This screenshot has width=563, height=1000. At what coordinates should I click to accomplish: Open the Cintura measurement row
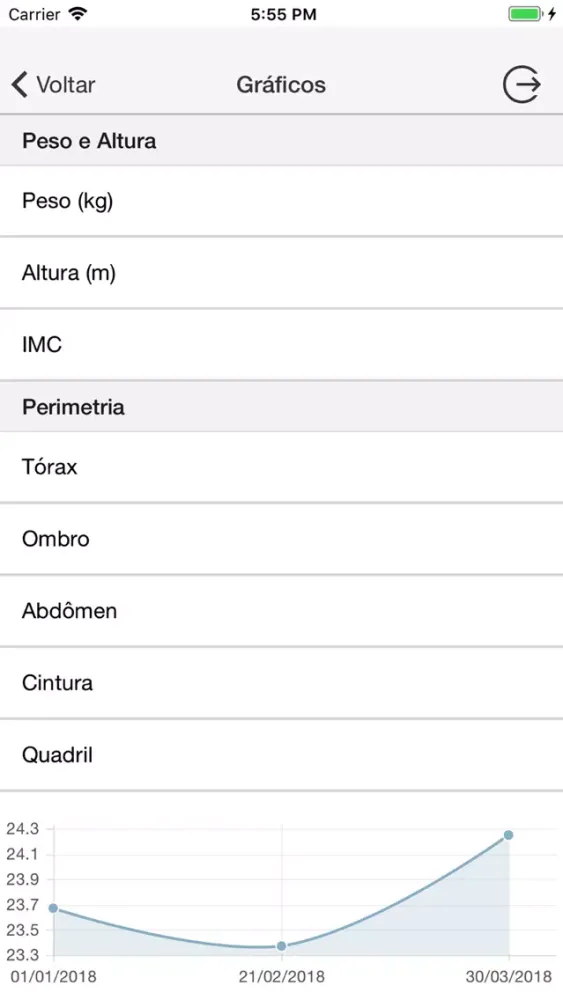281,683
